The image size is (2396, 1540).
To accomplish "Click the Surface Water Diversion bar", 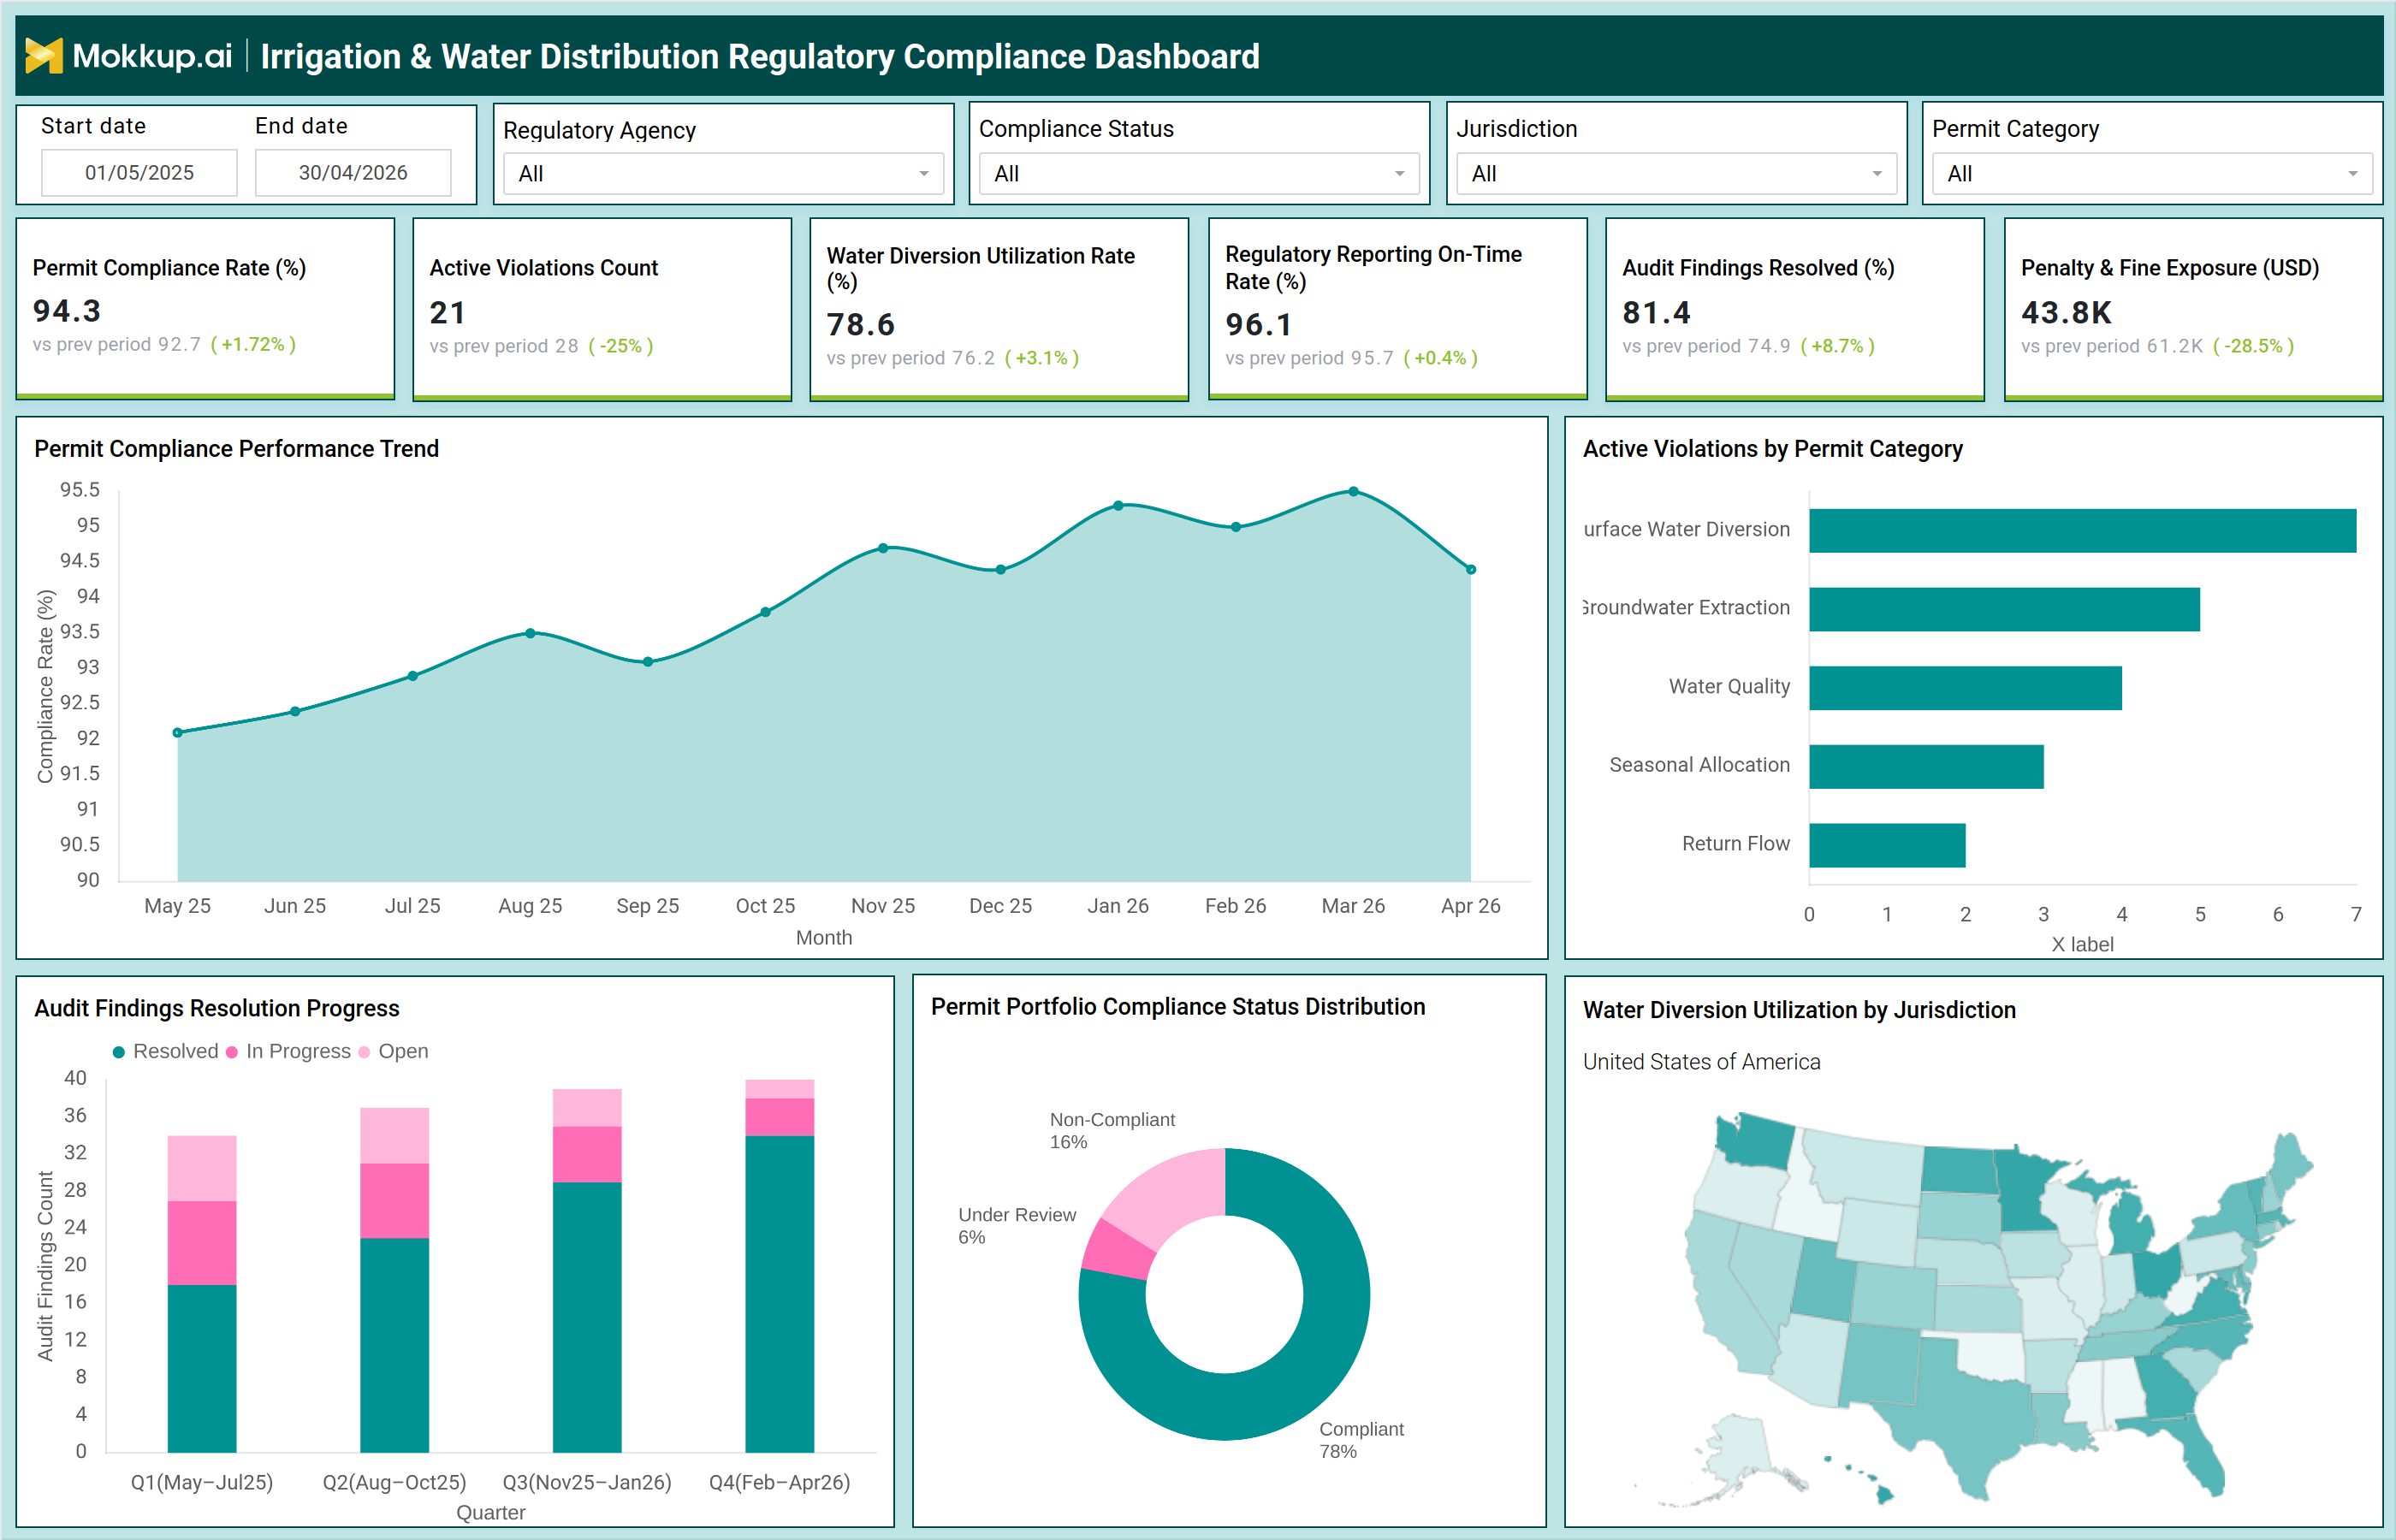I will coord(2082,530).
